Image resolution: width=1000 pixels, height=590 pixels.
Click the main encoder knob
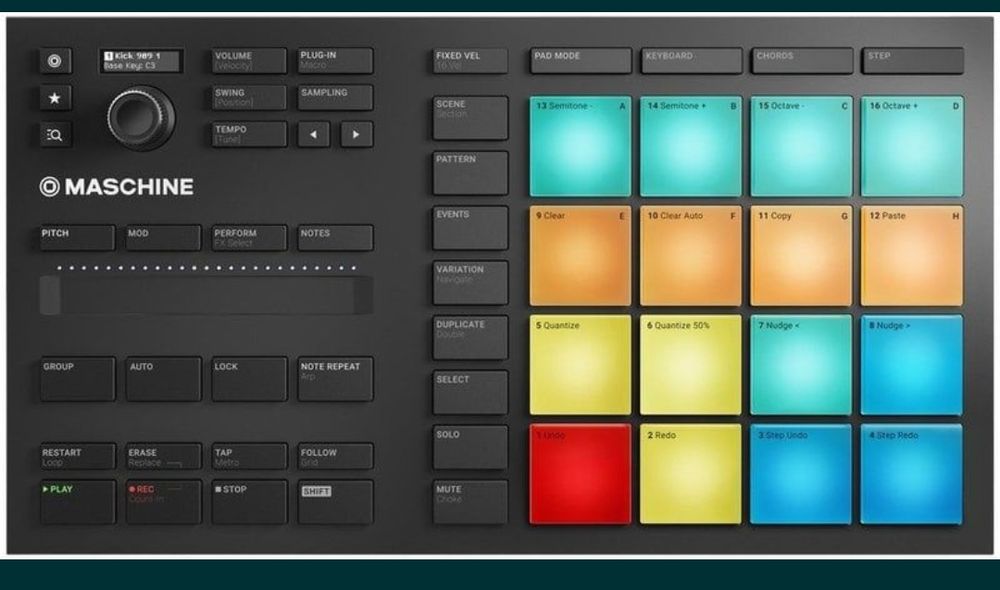140,118
